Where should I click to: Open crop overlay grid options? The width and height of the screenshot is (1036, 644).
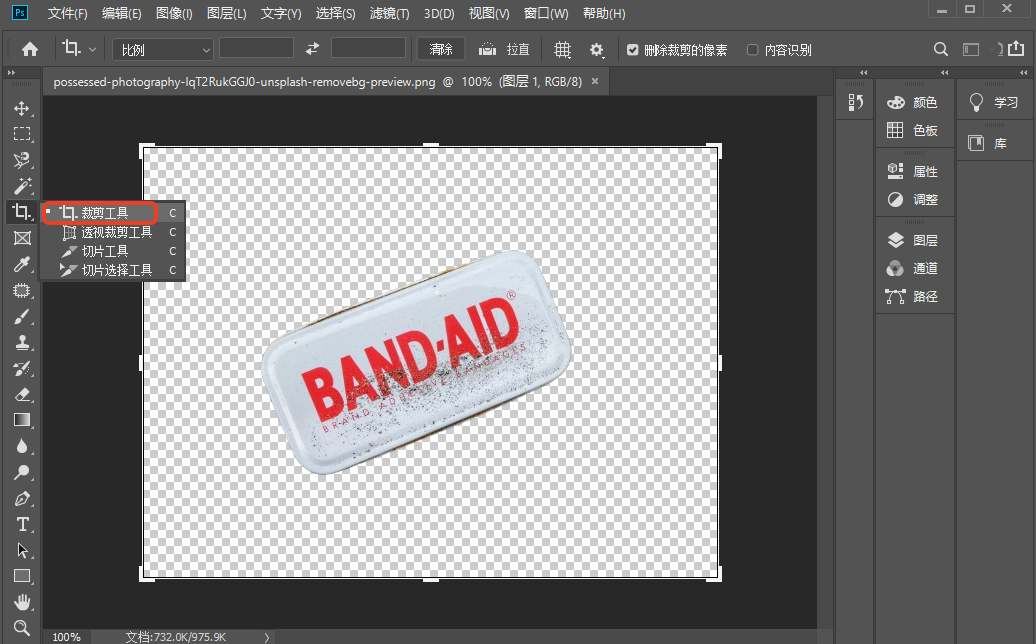(562, 50)
